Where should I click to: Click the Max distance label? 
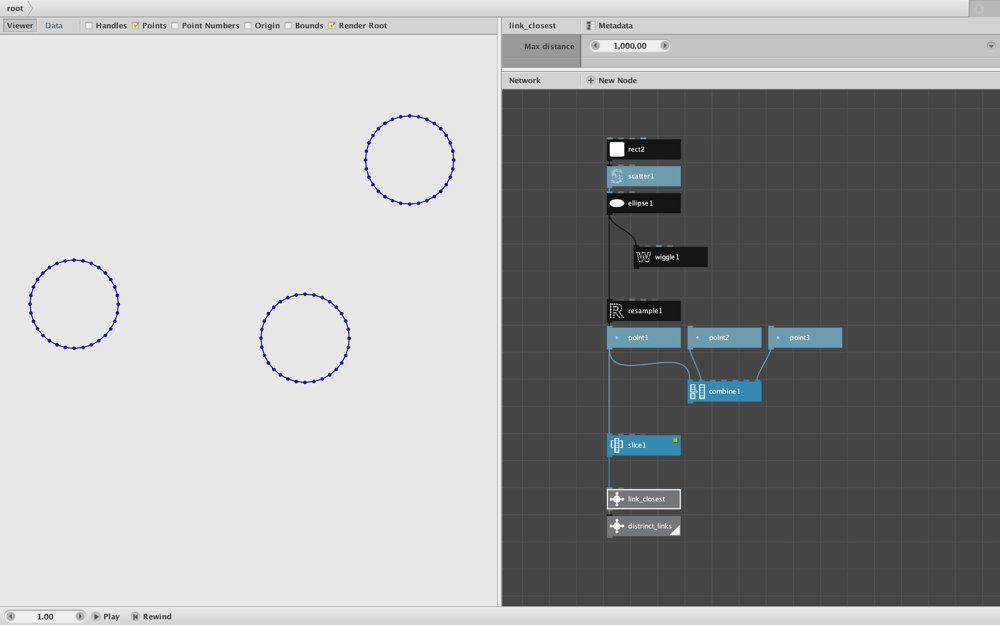pos(549,47)
